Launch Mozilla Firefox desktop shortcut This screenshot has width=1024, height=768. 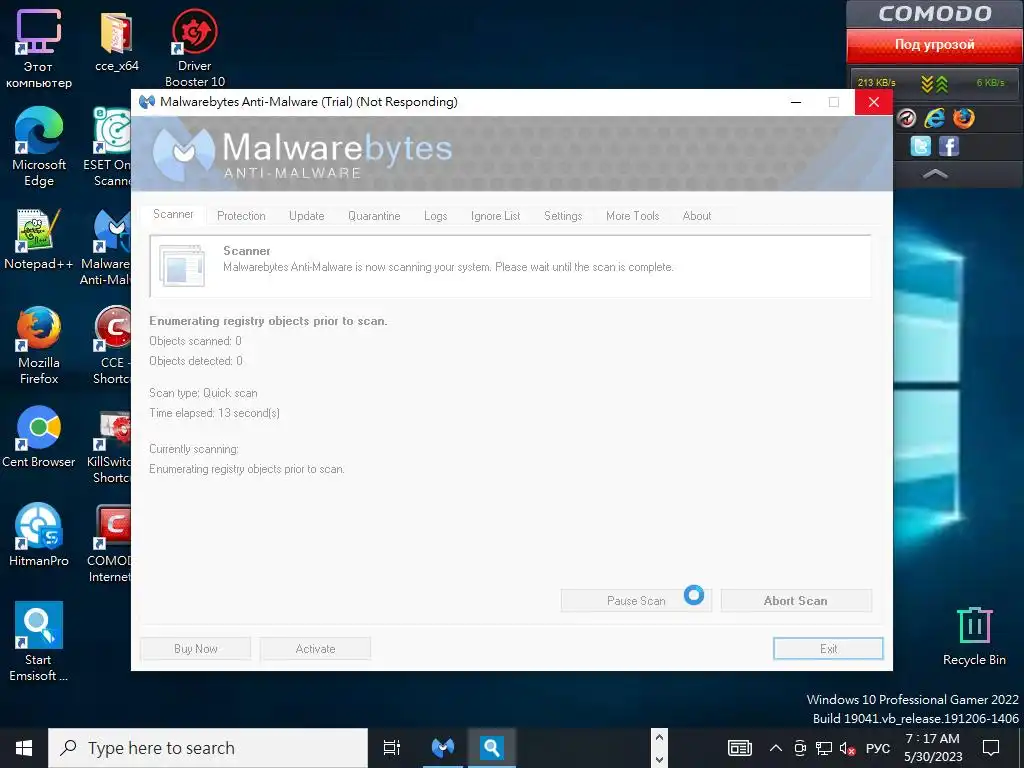click(39, 345)
